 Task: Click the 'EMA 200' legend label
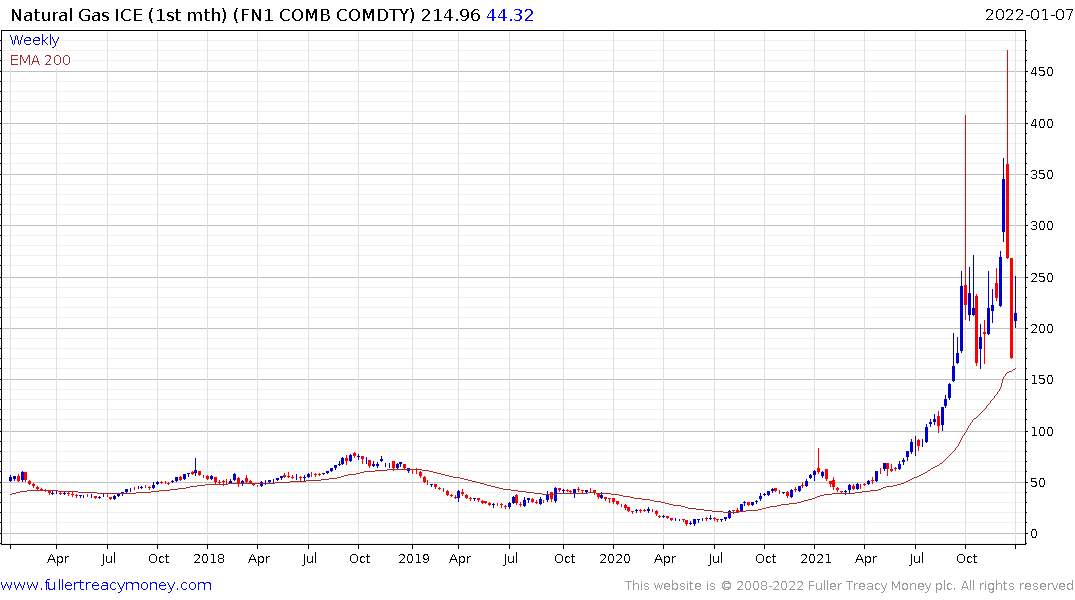tap(40, 60)
